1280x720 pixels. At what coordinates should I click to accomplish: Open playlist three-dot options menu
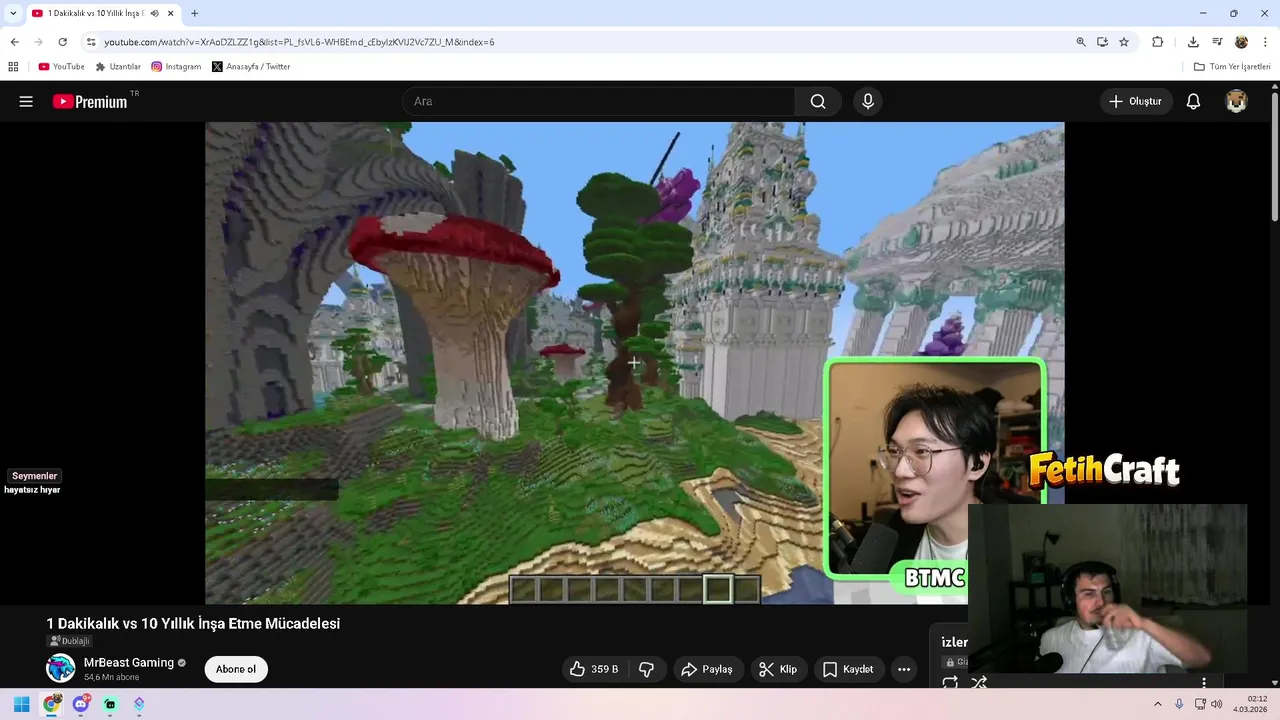click(1204, 682)
